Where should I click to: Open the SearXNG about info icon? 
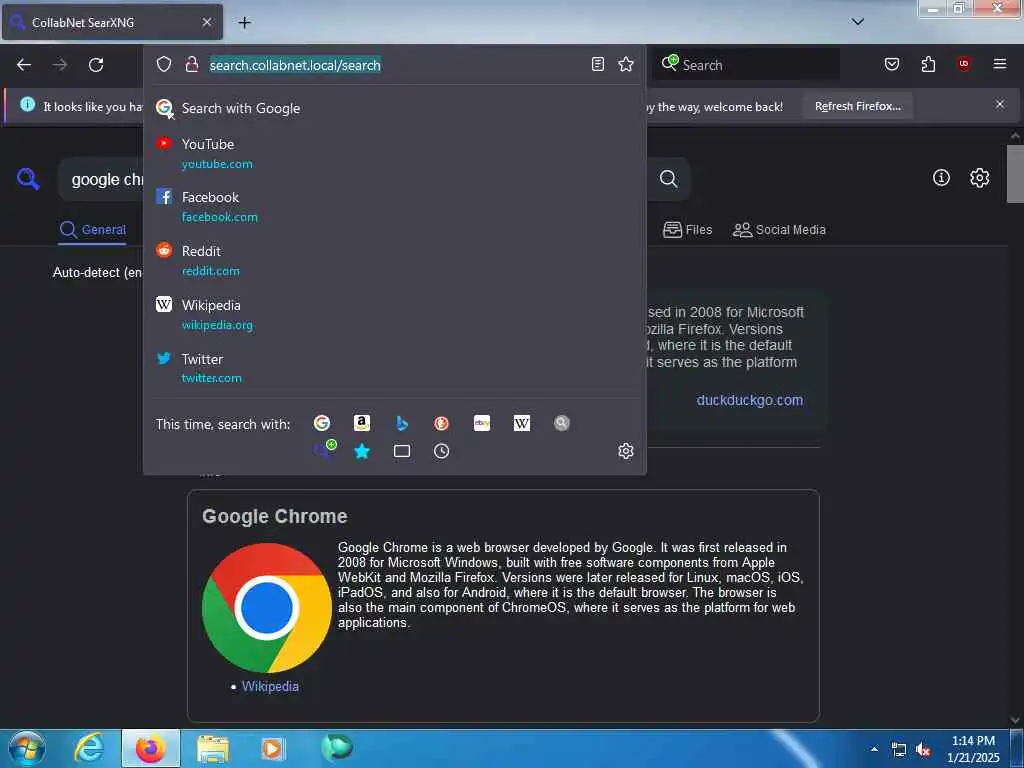tap(941, 177)
